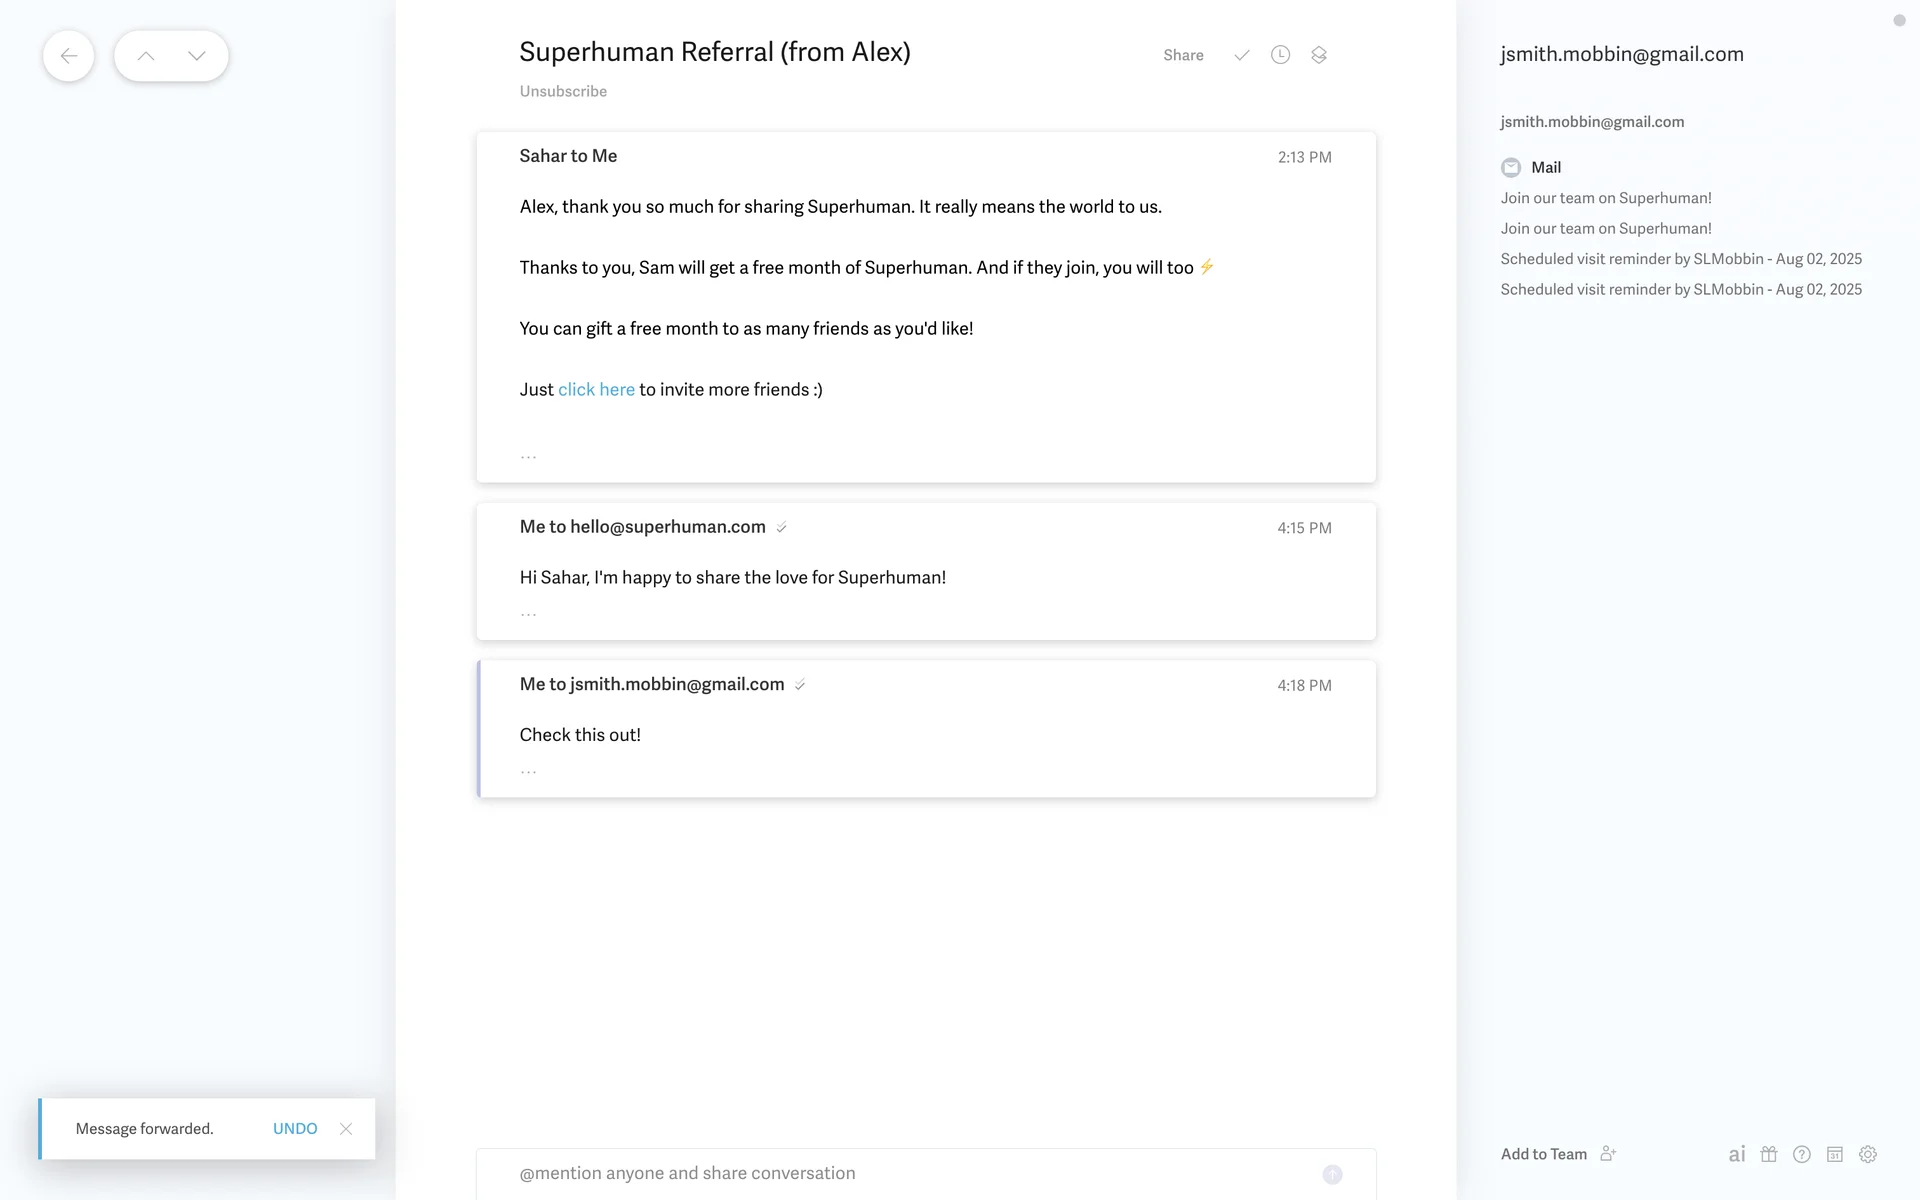Click UNDO on the Message forwarded toast

pyautogui.click(x=295, y=1128)
